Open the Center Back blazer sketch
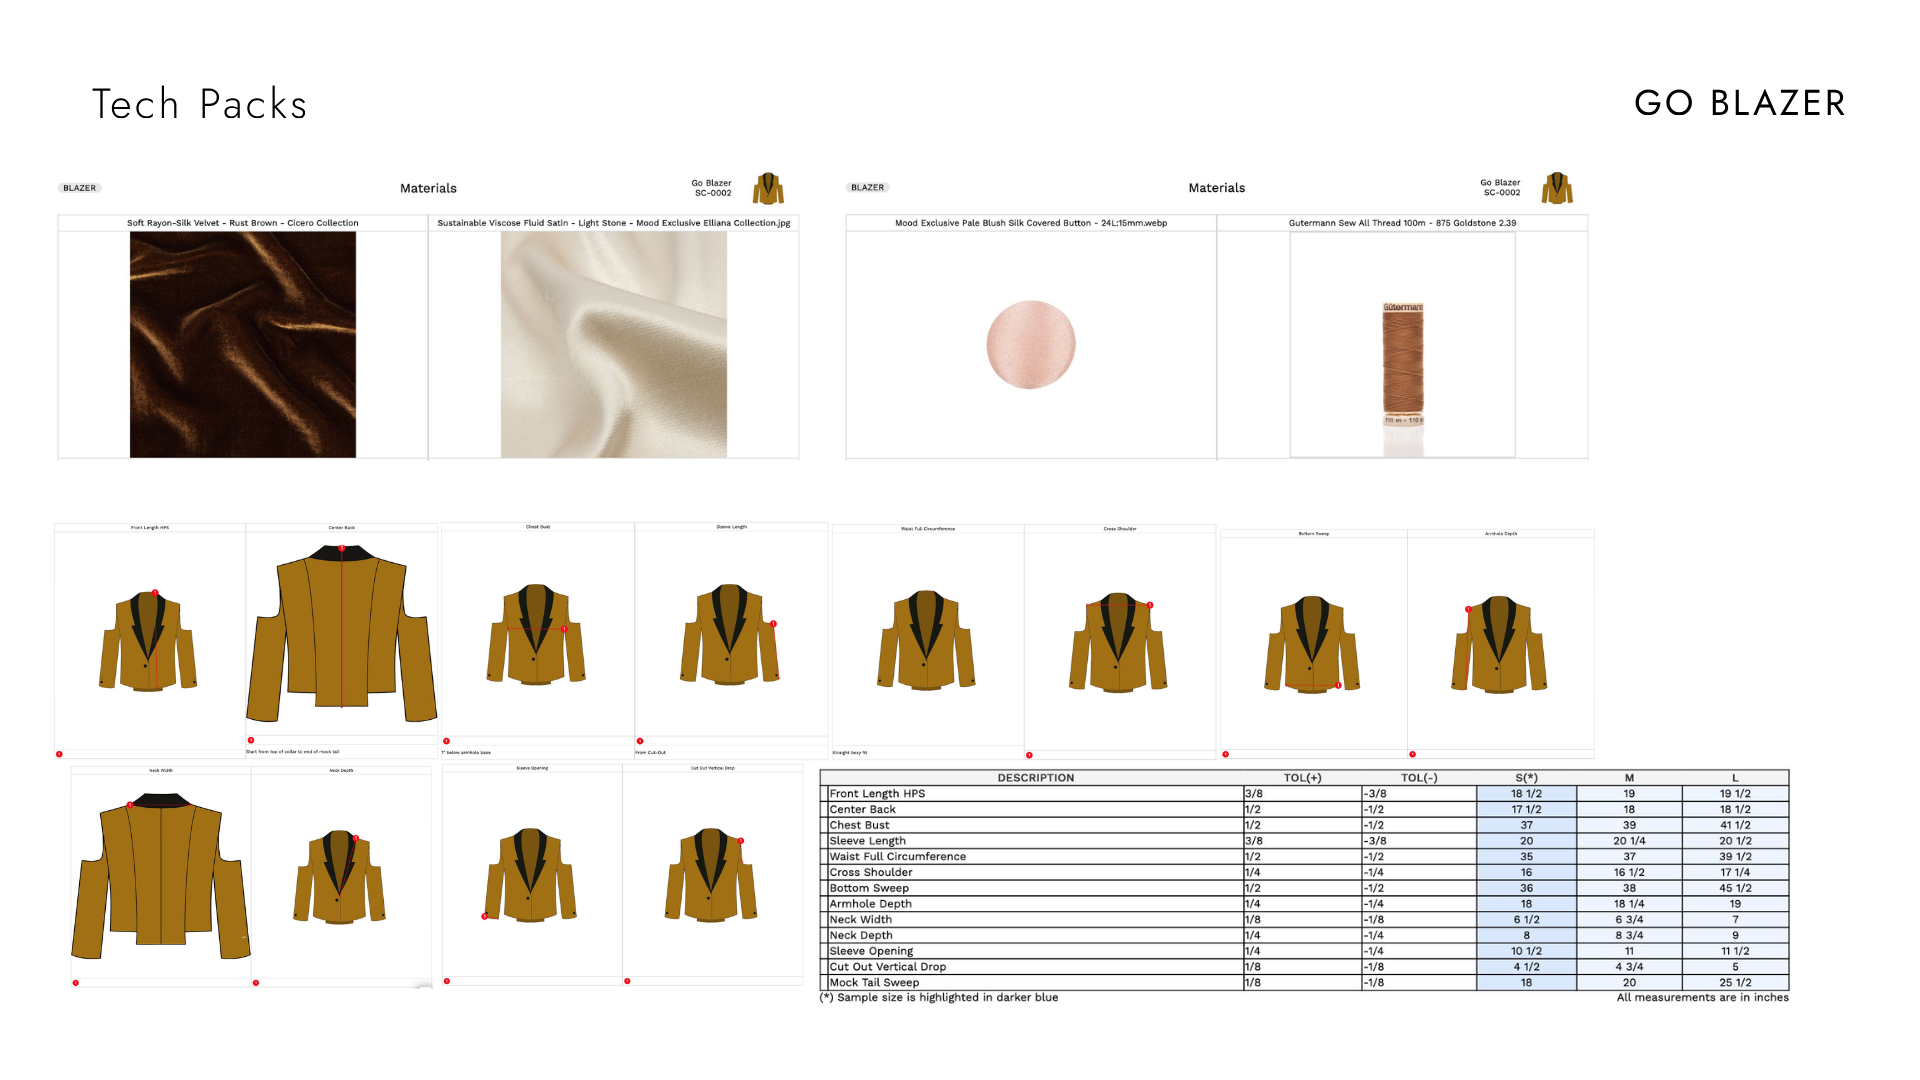Screen dimensions: 1920x1080 coord(342,633)
